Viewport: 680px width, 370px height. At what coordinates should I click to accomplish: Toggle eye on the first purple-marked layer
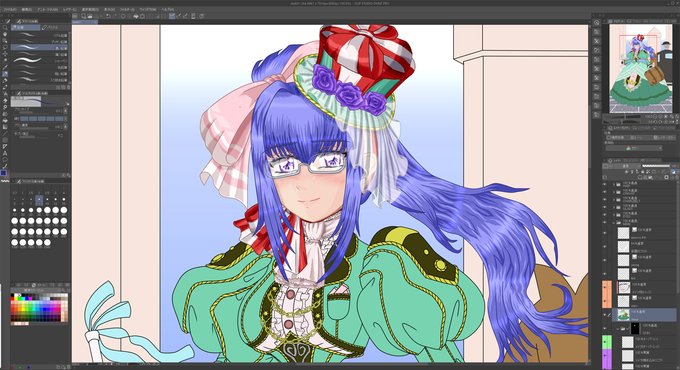(605, 355)
